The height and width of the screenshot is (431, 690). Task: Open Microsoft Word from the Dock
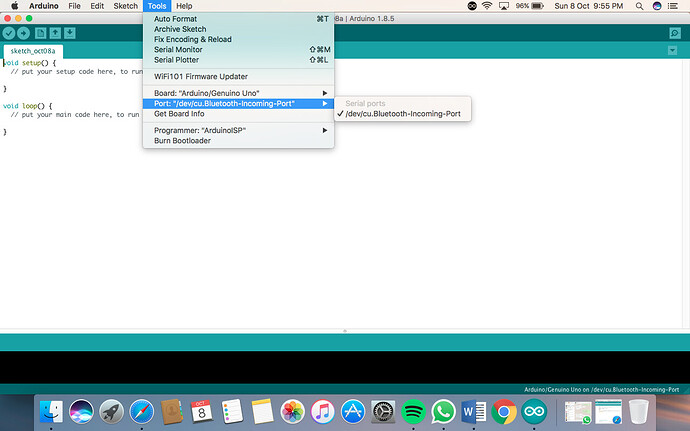coord(473,412)
